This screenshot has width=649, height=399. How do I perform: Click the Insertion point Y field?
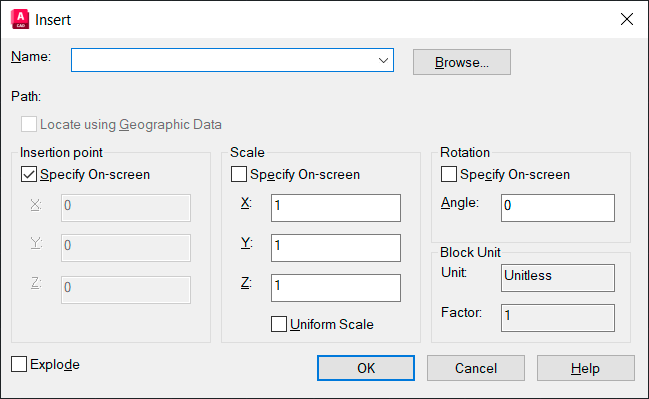tap(126, 248)
